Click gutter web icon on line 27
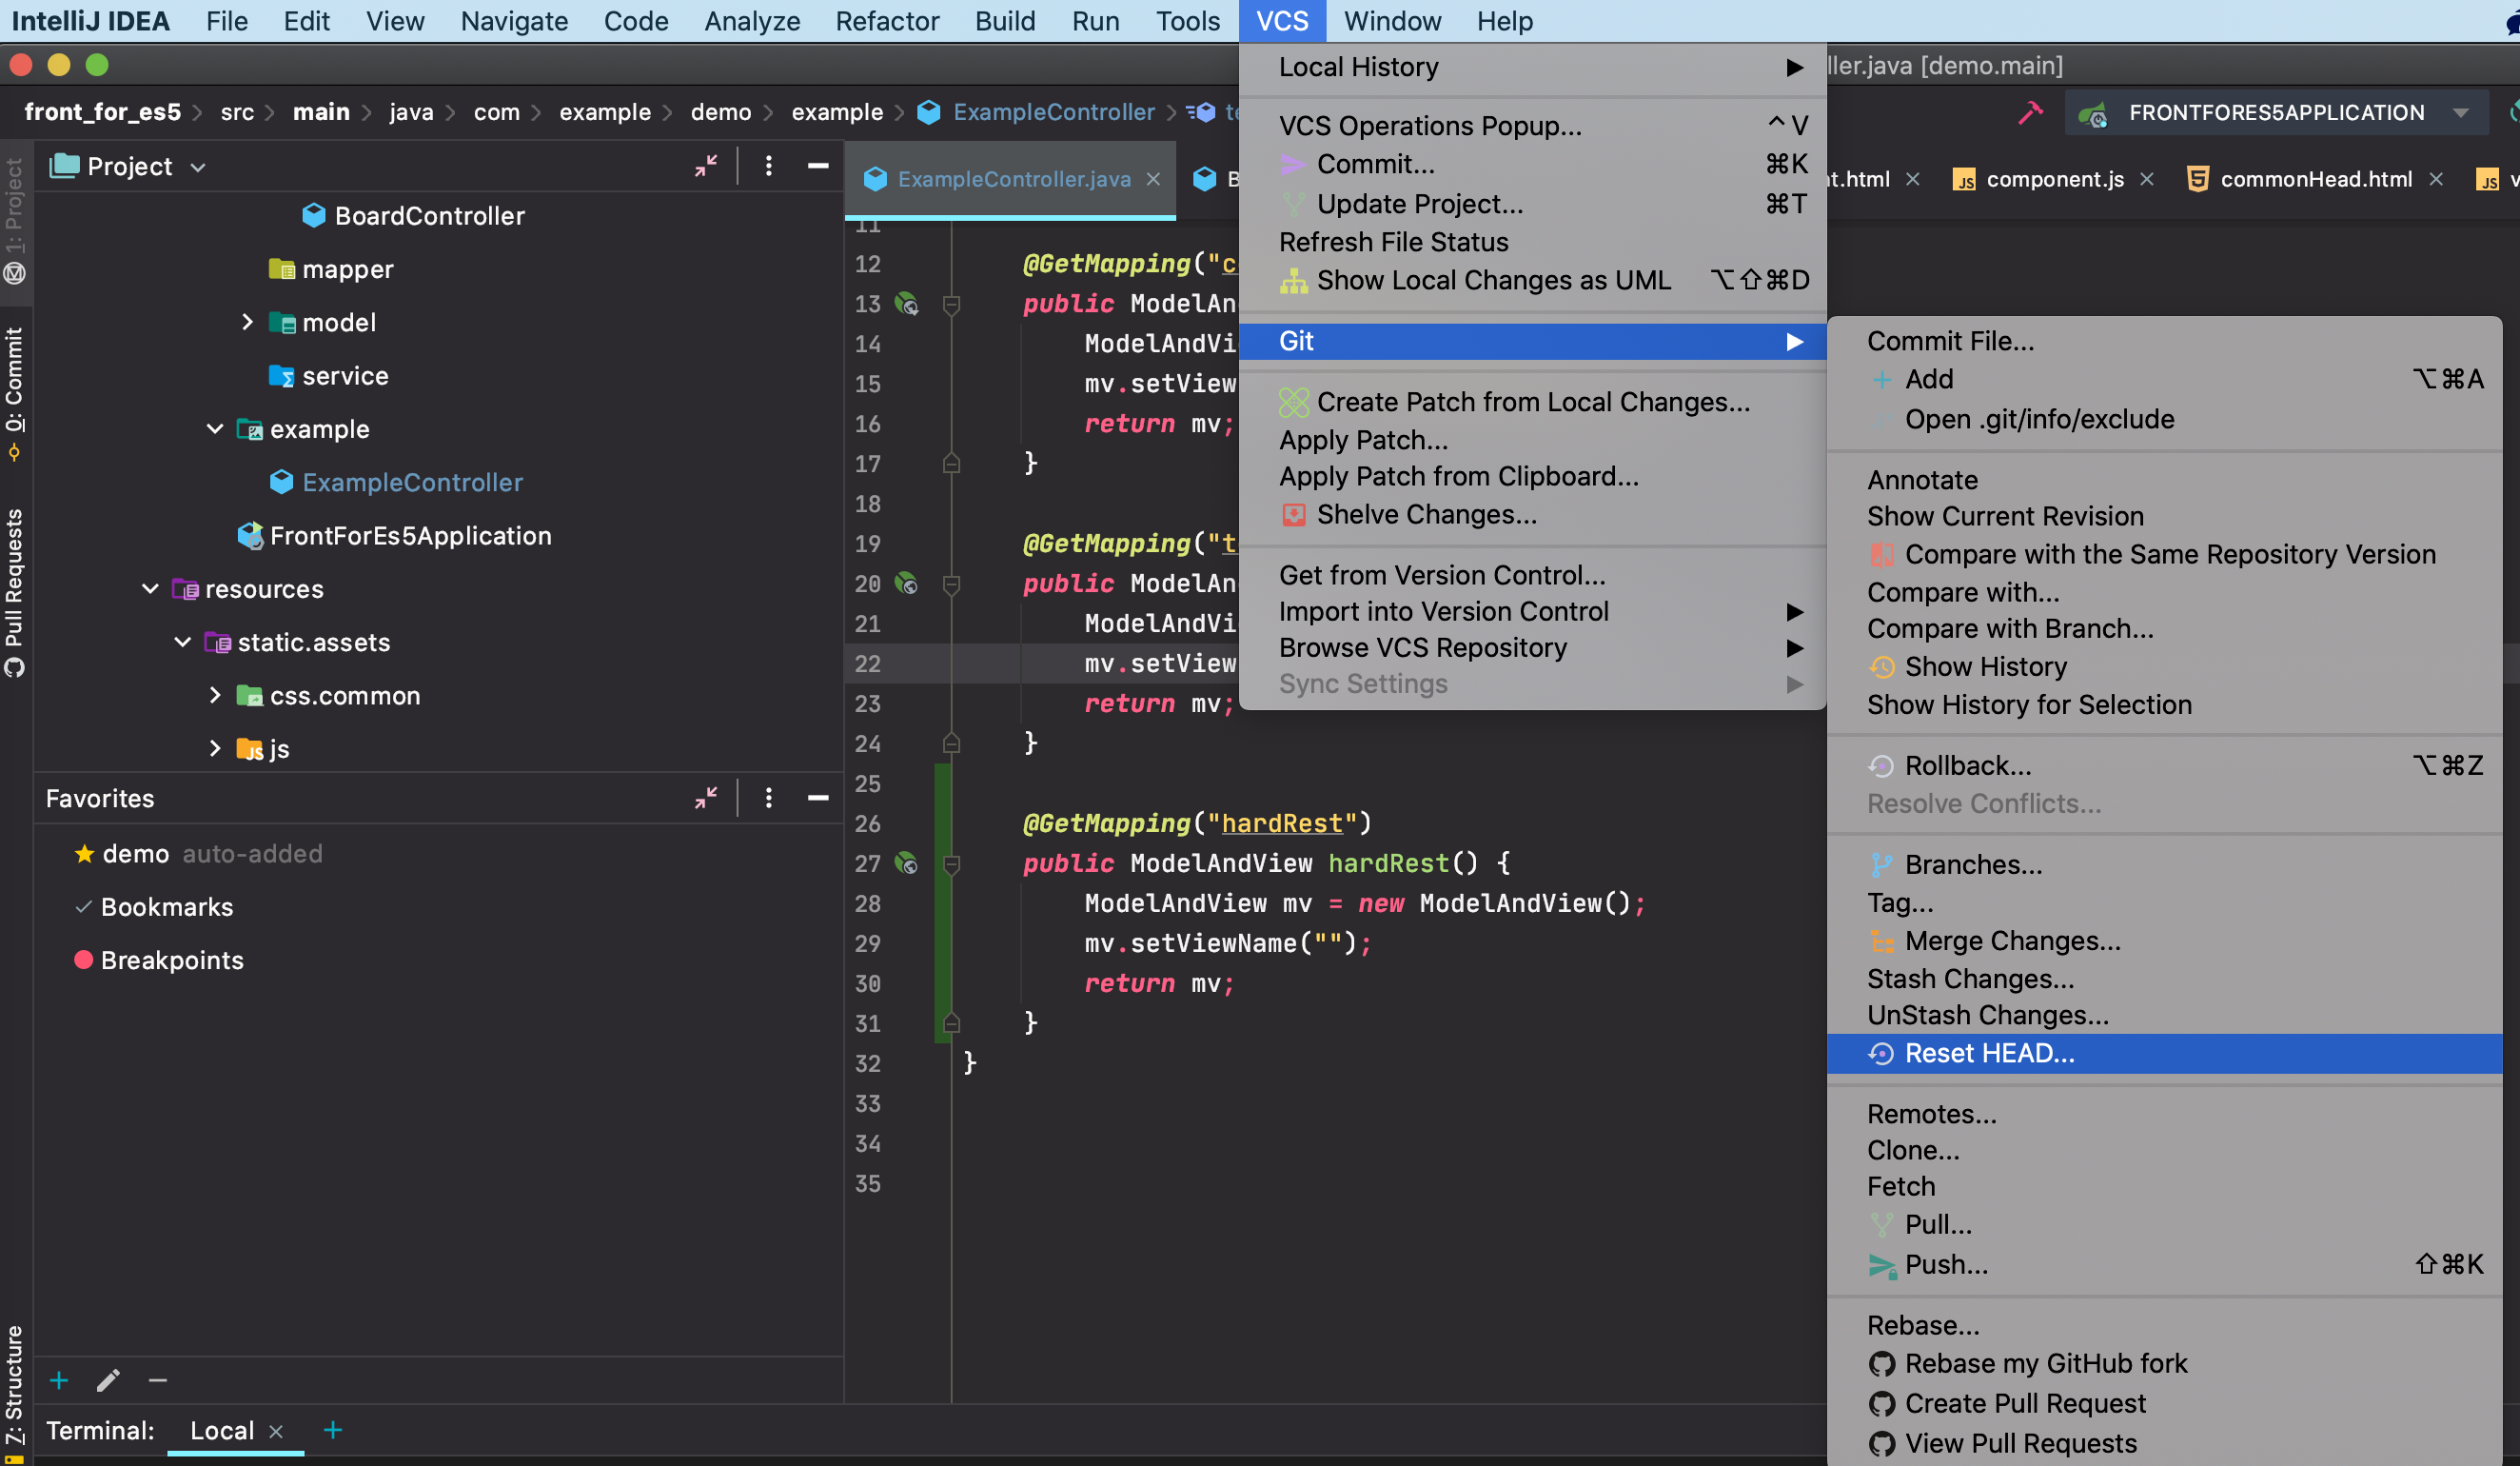Screen dimensions: 2520x1466 pos(907,864)
